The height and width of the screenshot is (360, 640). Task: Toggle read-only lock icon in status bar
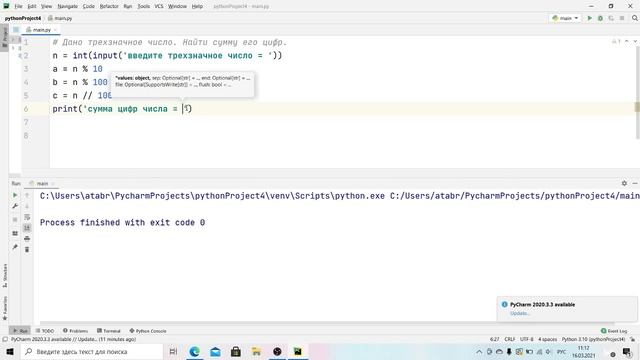tap(633, 339)
